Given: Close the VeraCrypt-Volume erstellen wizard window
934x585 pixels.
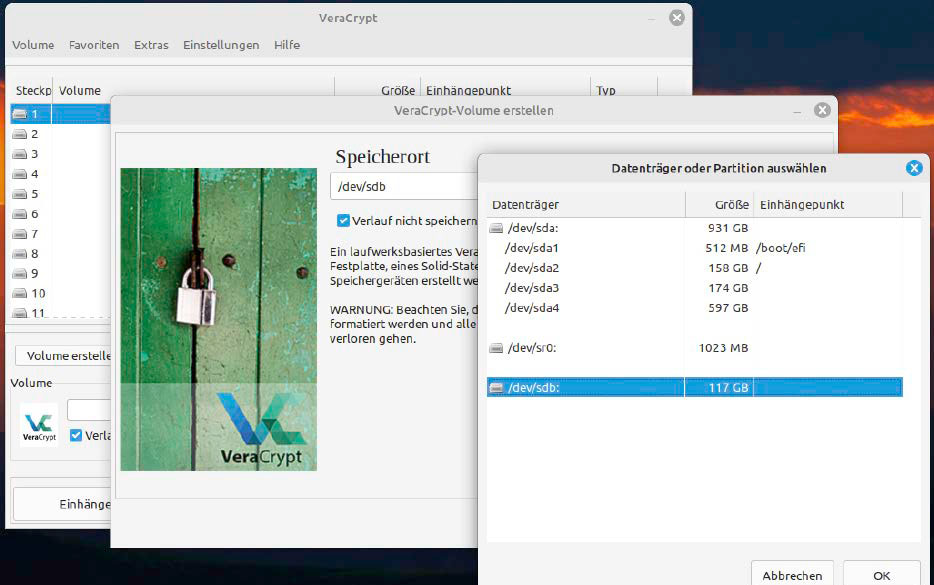Looking at the screenshot, I should click(822, 110).
